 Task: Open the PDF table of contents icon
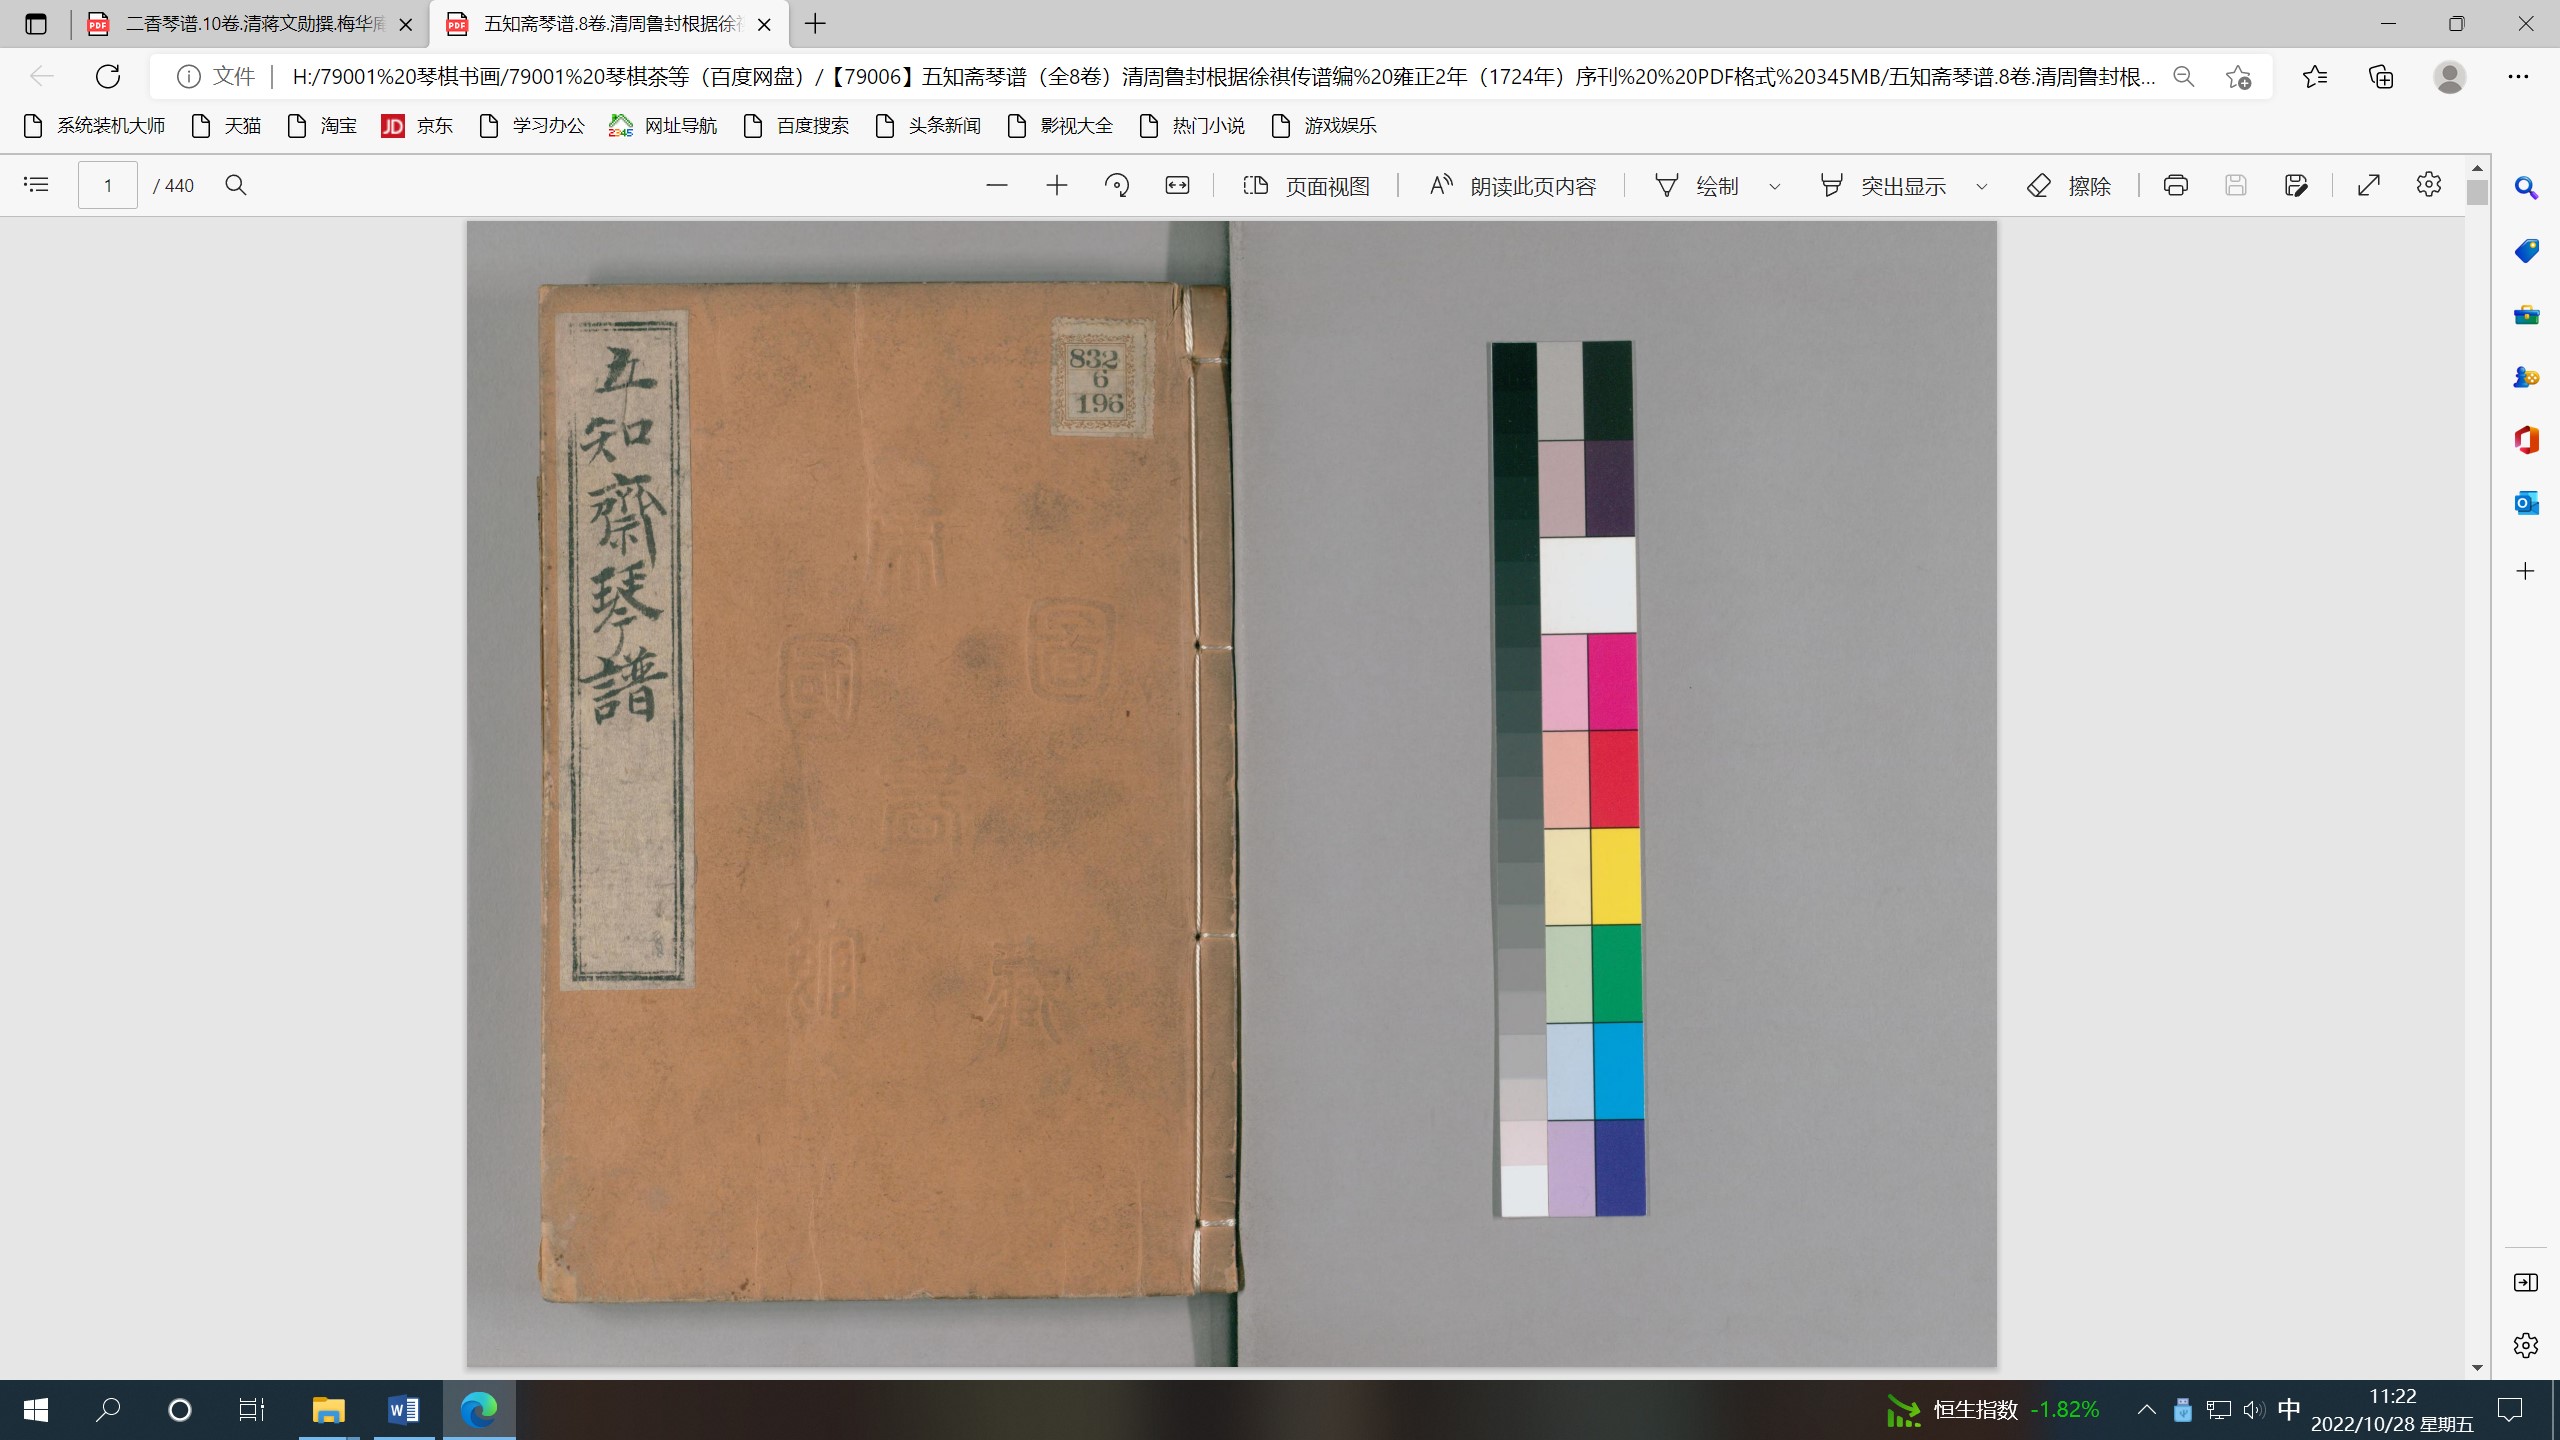36,185
